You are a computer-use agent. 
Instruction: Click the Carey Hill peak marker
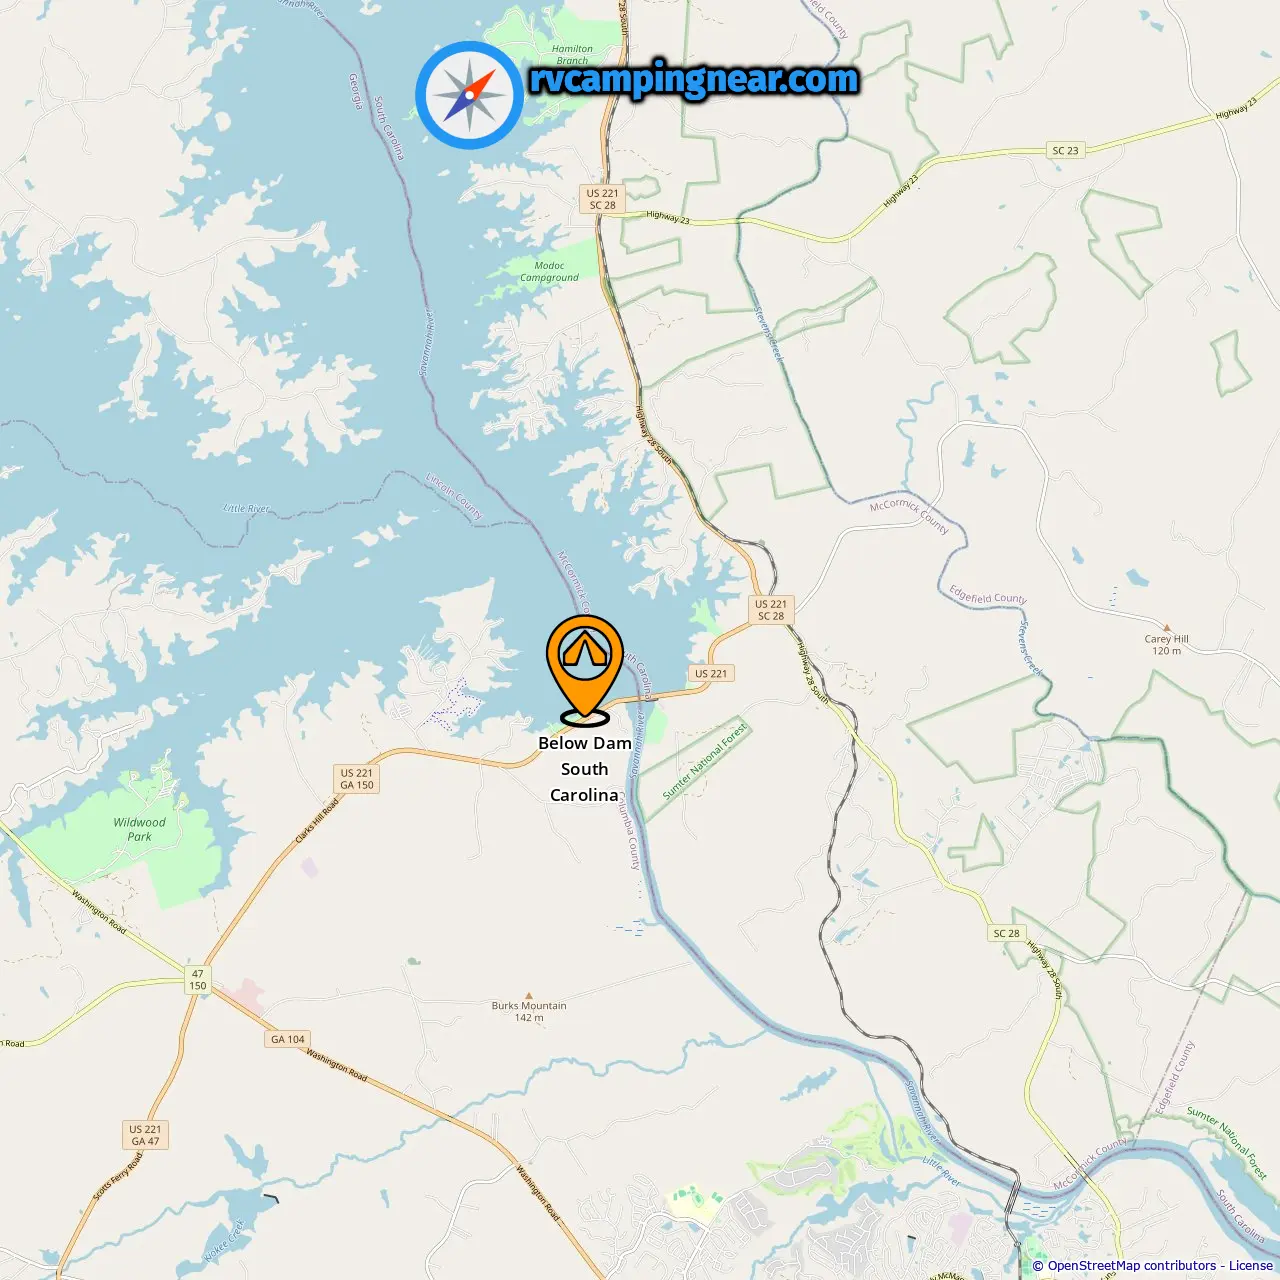coord(1166,628)
